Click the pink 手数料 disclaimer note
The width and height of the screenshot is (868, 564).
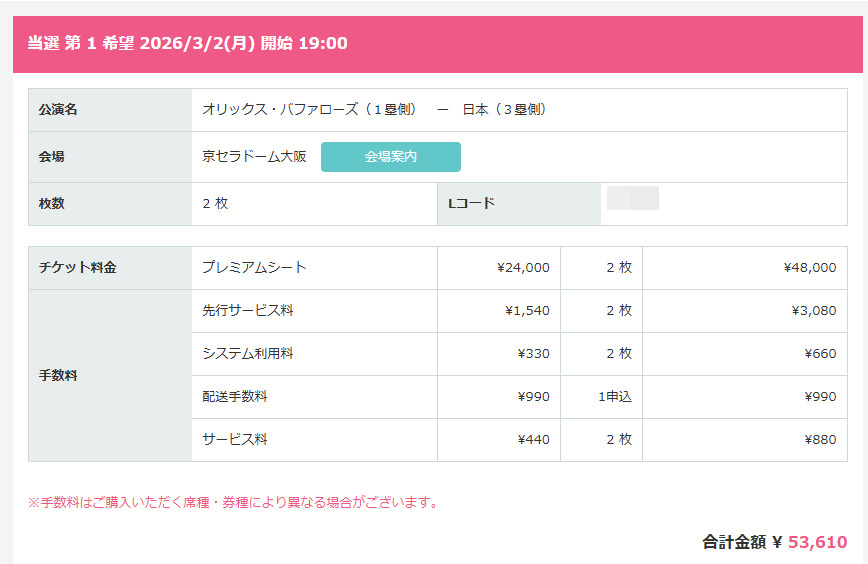click(x=234, y=502)
